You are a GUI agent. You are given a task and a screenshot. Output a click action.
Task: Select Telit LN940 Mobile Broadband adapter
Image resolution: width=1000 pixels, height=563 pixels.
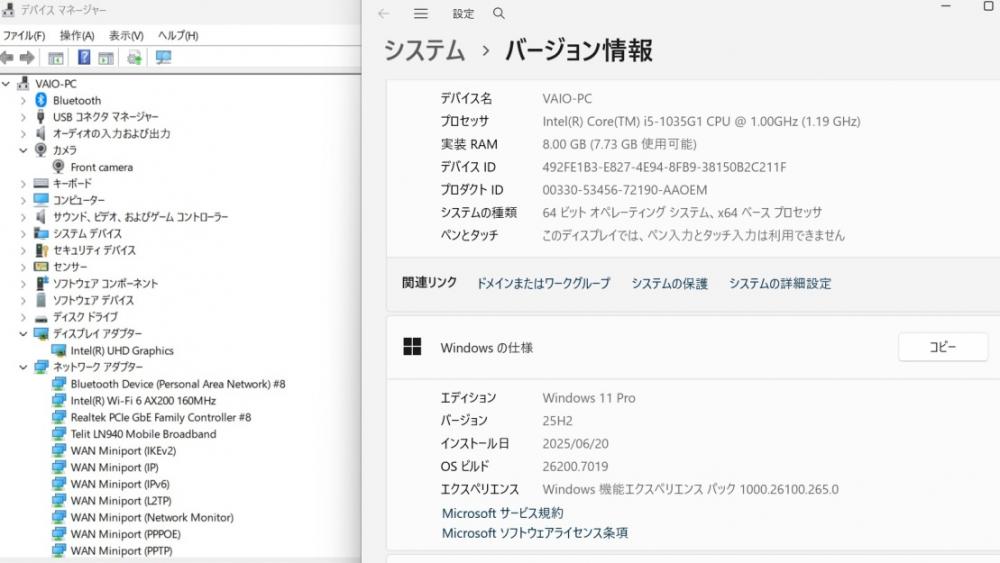(143, 434)
